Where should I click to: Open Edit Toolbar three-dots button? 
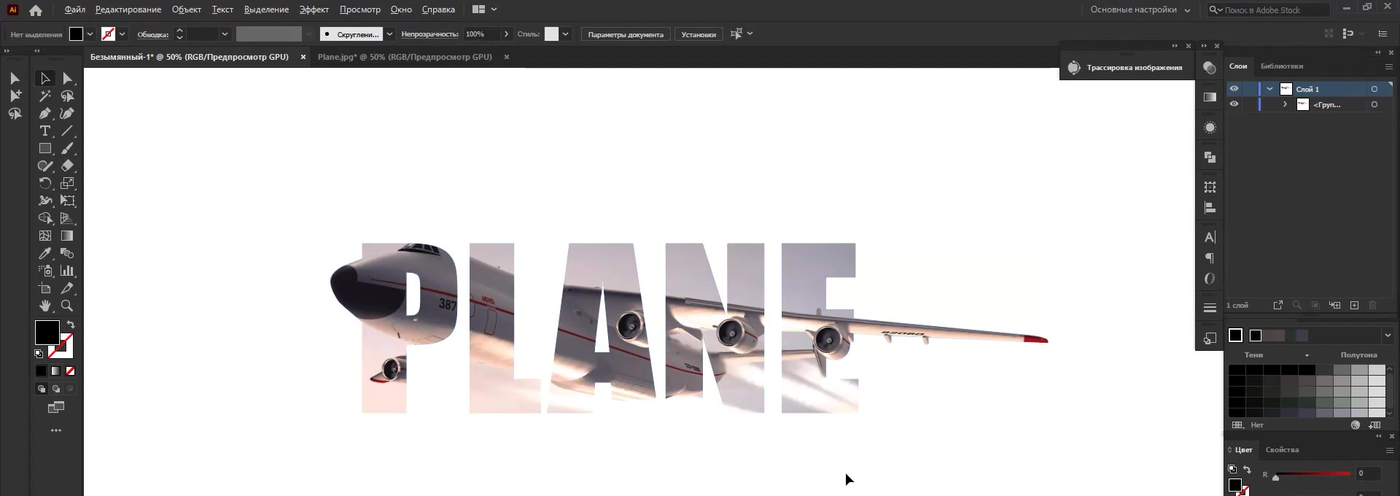56,430
